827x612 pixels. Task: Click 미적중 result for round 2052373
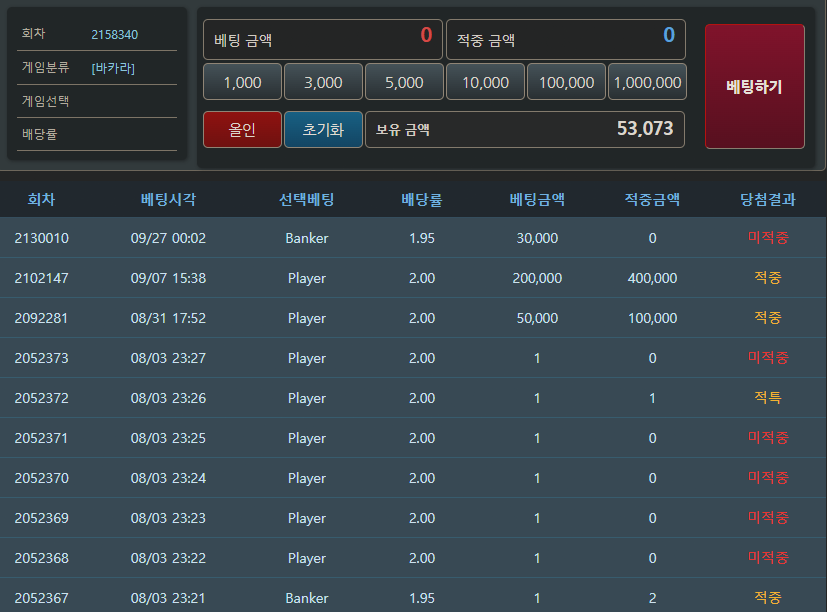768,358
